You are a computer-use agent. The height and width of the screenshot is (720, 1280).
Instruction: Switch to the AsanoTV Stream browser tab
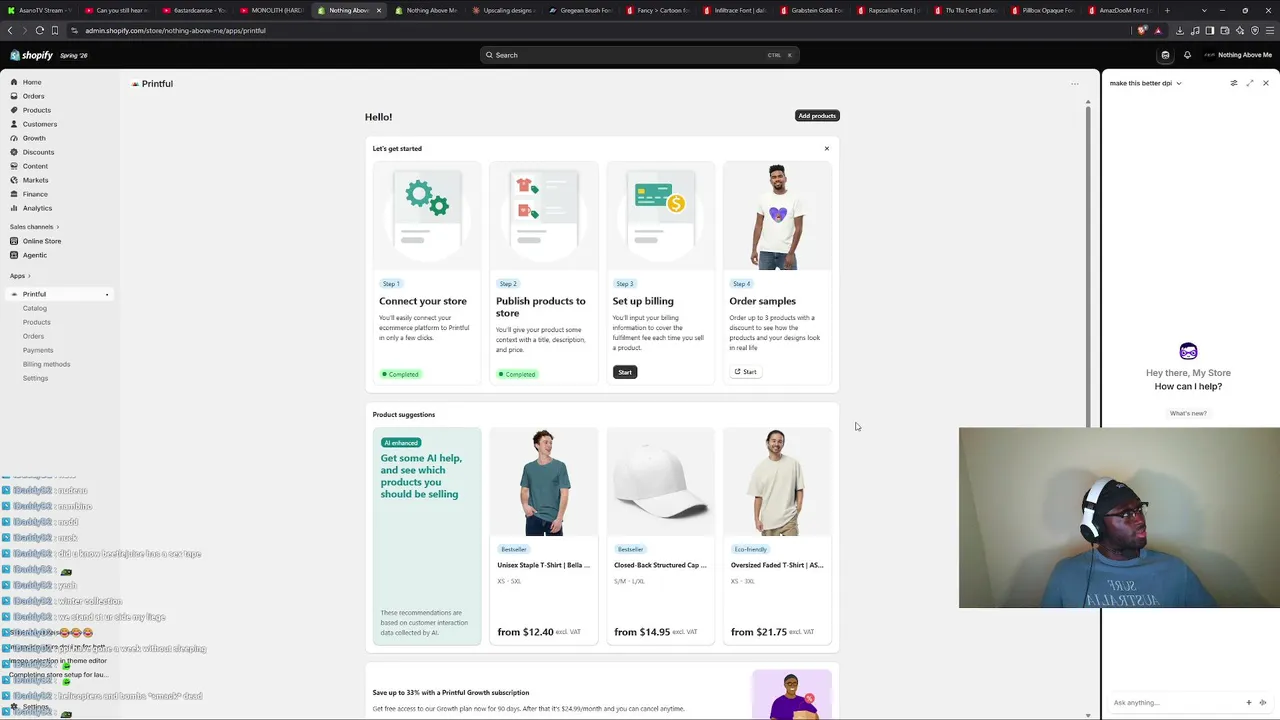[x=38, y=10]
